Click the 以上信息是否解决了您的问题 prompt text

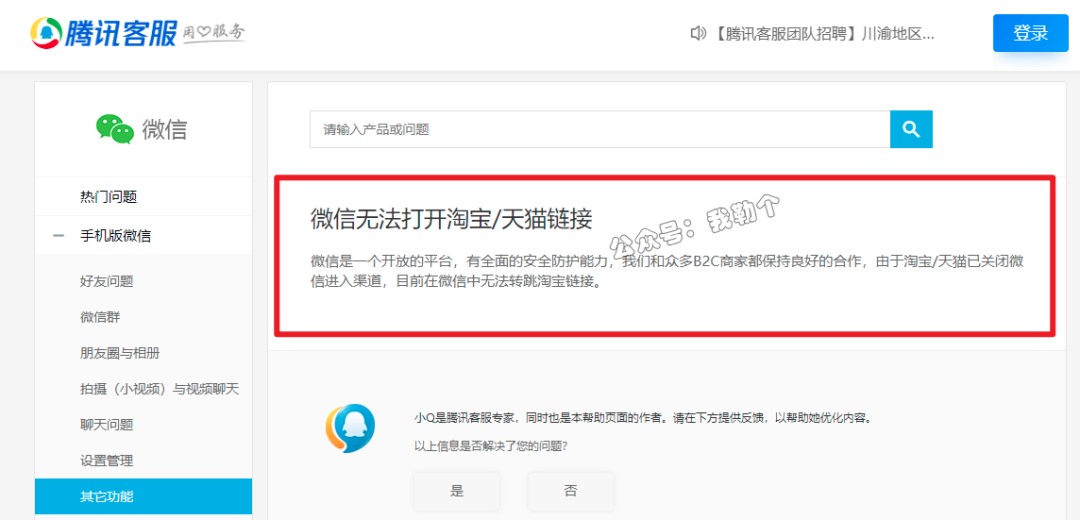(490, 446)
